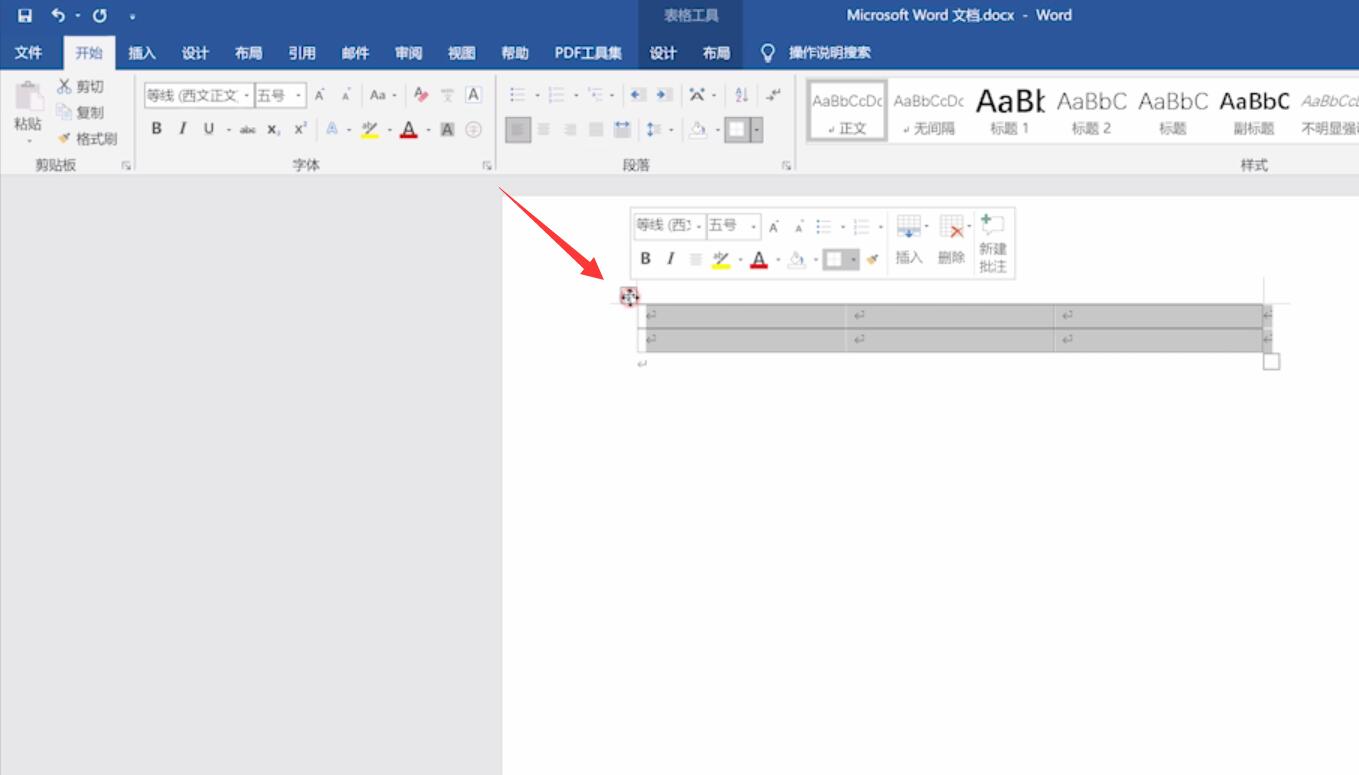The height and width of the screenshot is (775, 1359).
Task: Click 操作说明搜索 search box
Action: tap(830, 53)
